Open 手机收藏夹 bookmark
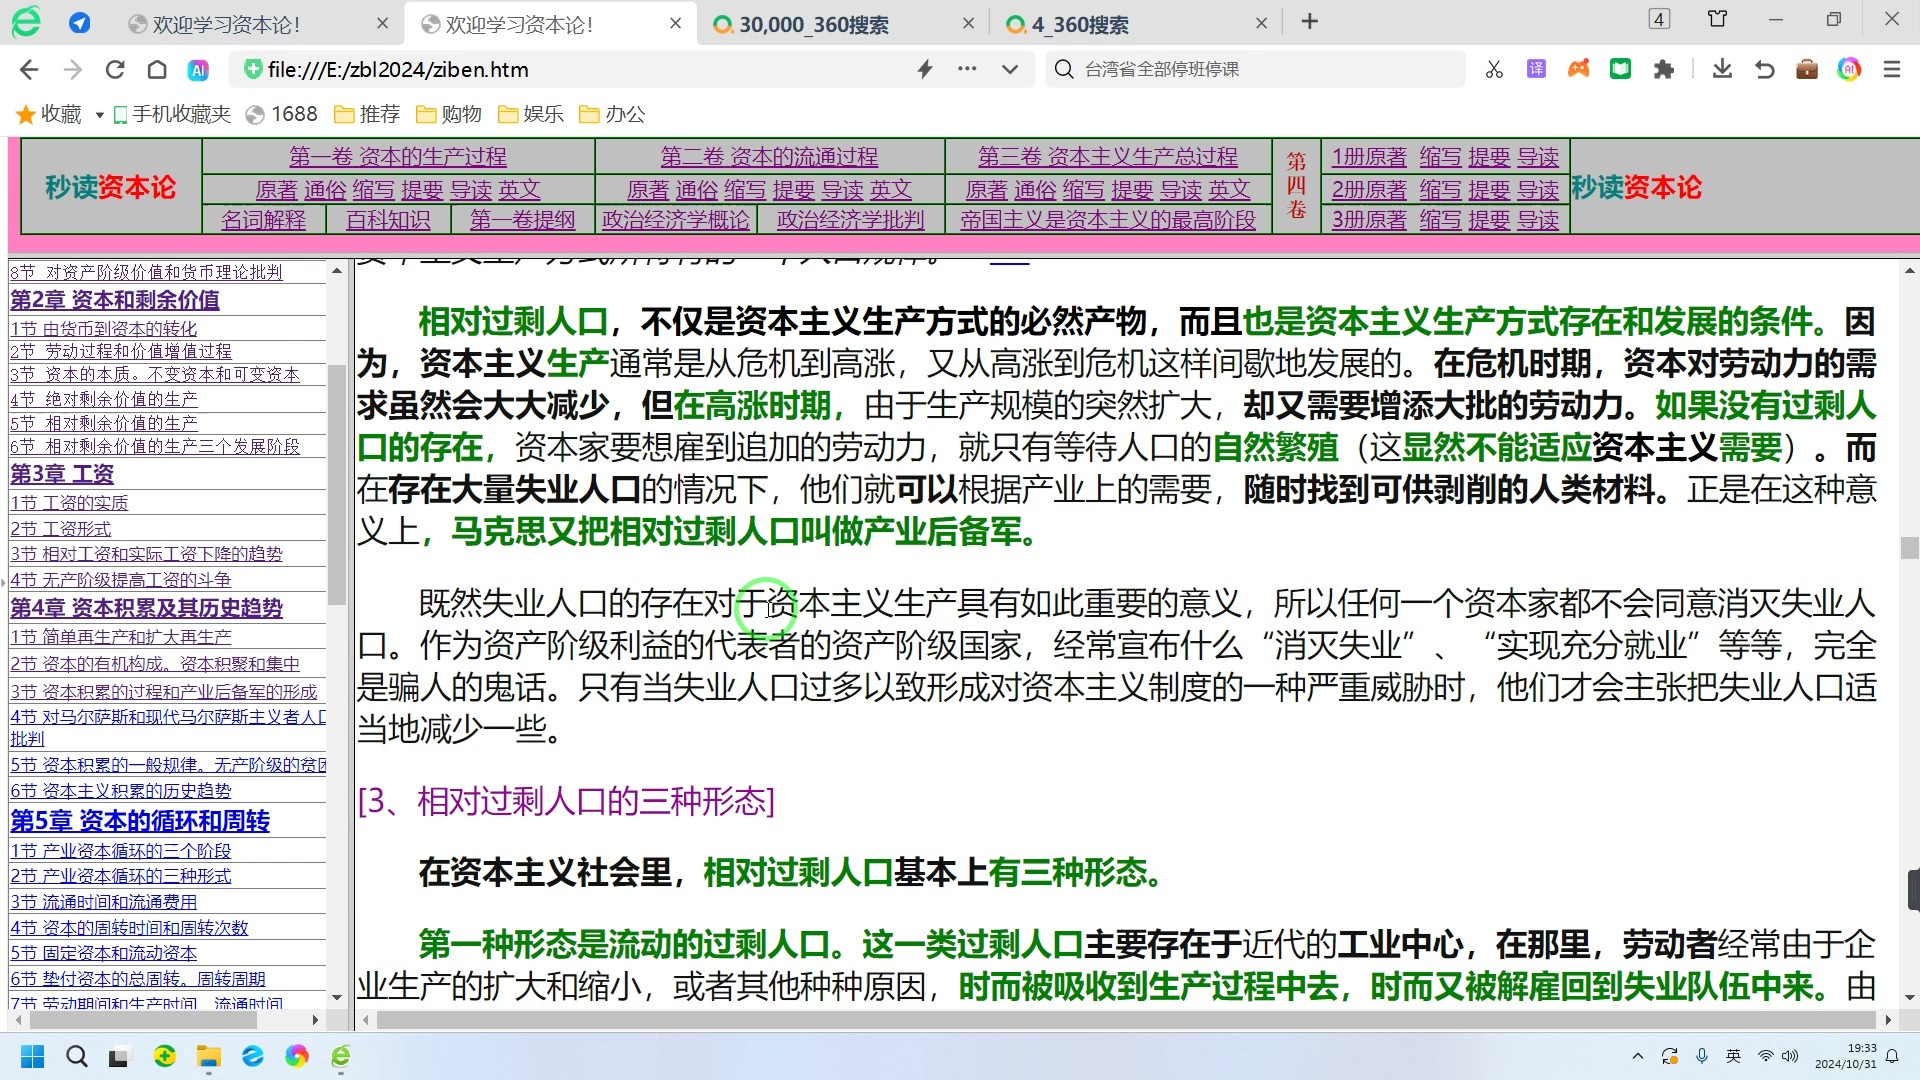 coord(172,114)
